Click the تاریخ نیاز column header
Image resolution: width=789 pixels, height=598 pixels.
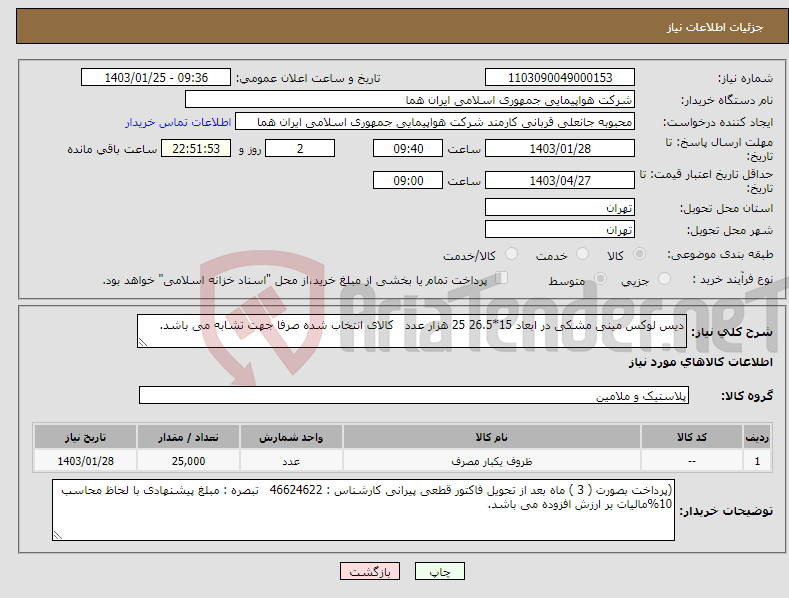[86, 437]
